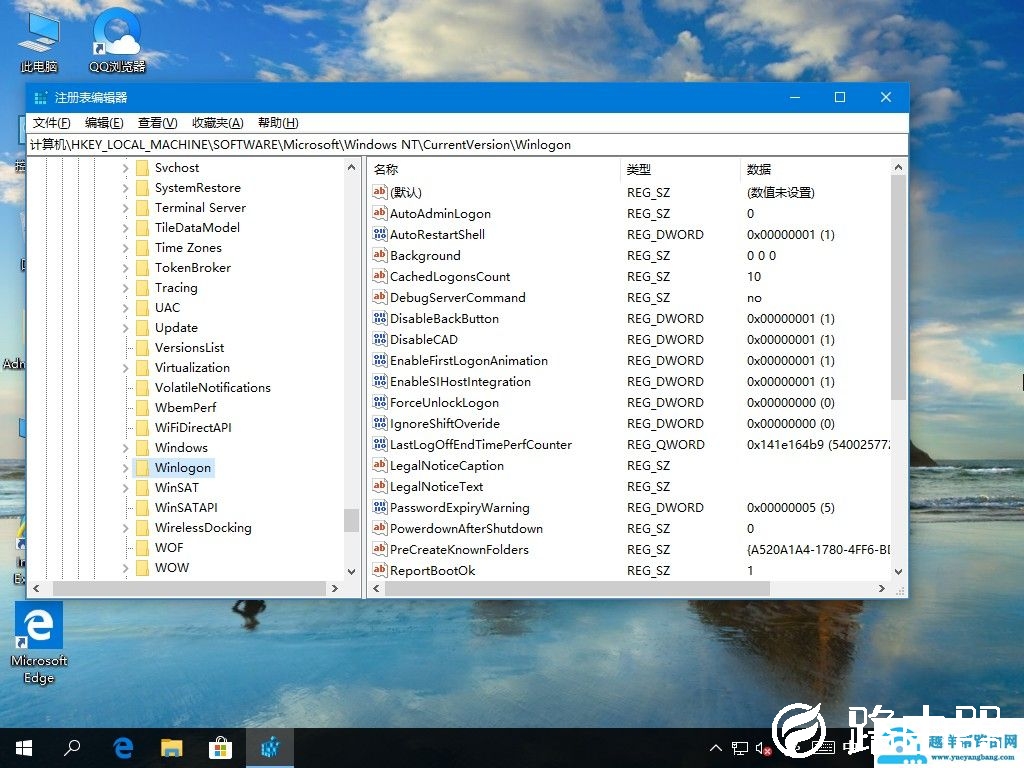Viewport: 1024px width, 768px height.
Task: Open File Explorer from the taskbar
Action: 172,747
